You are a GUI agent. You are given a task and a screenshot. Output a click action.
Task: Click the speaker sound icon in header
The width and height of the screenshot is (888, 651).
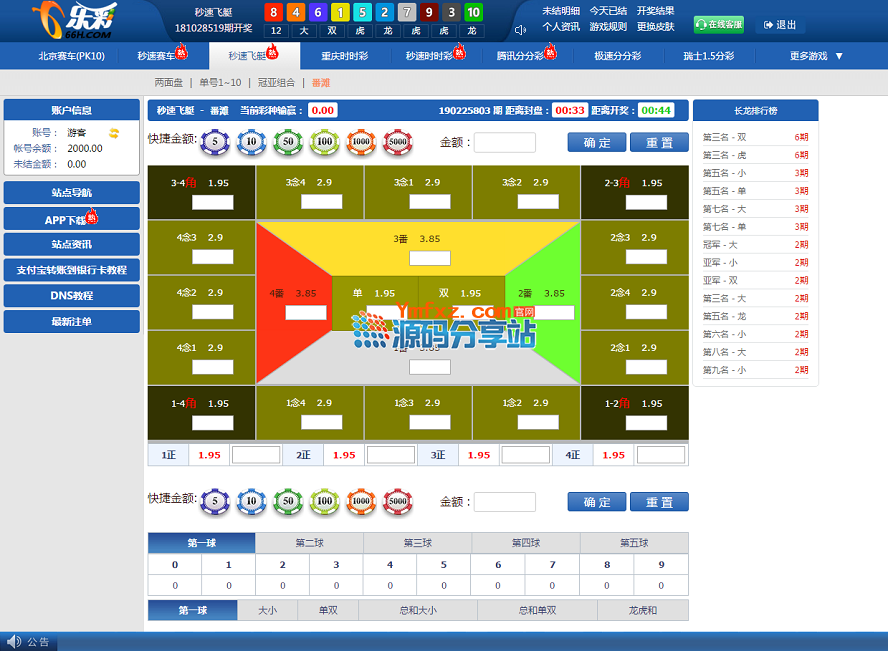coord(520,29)
